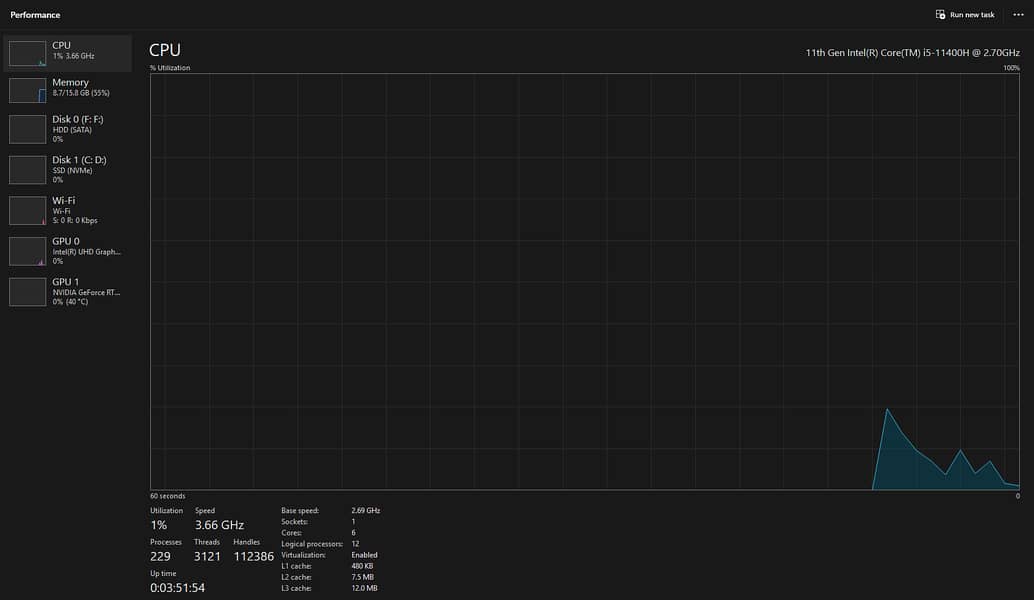Click the Run new task icon

click(940, 15)
